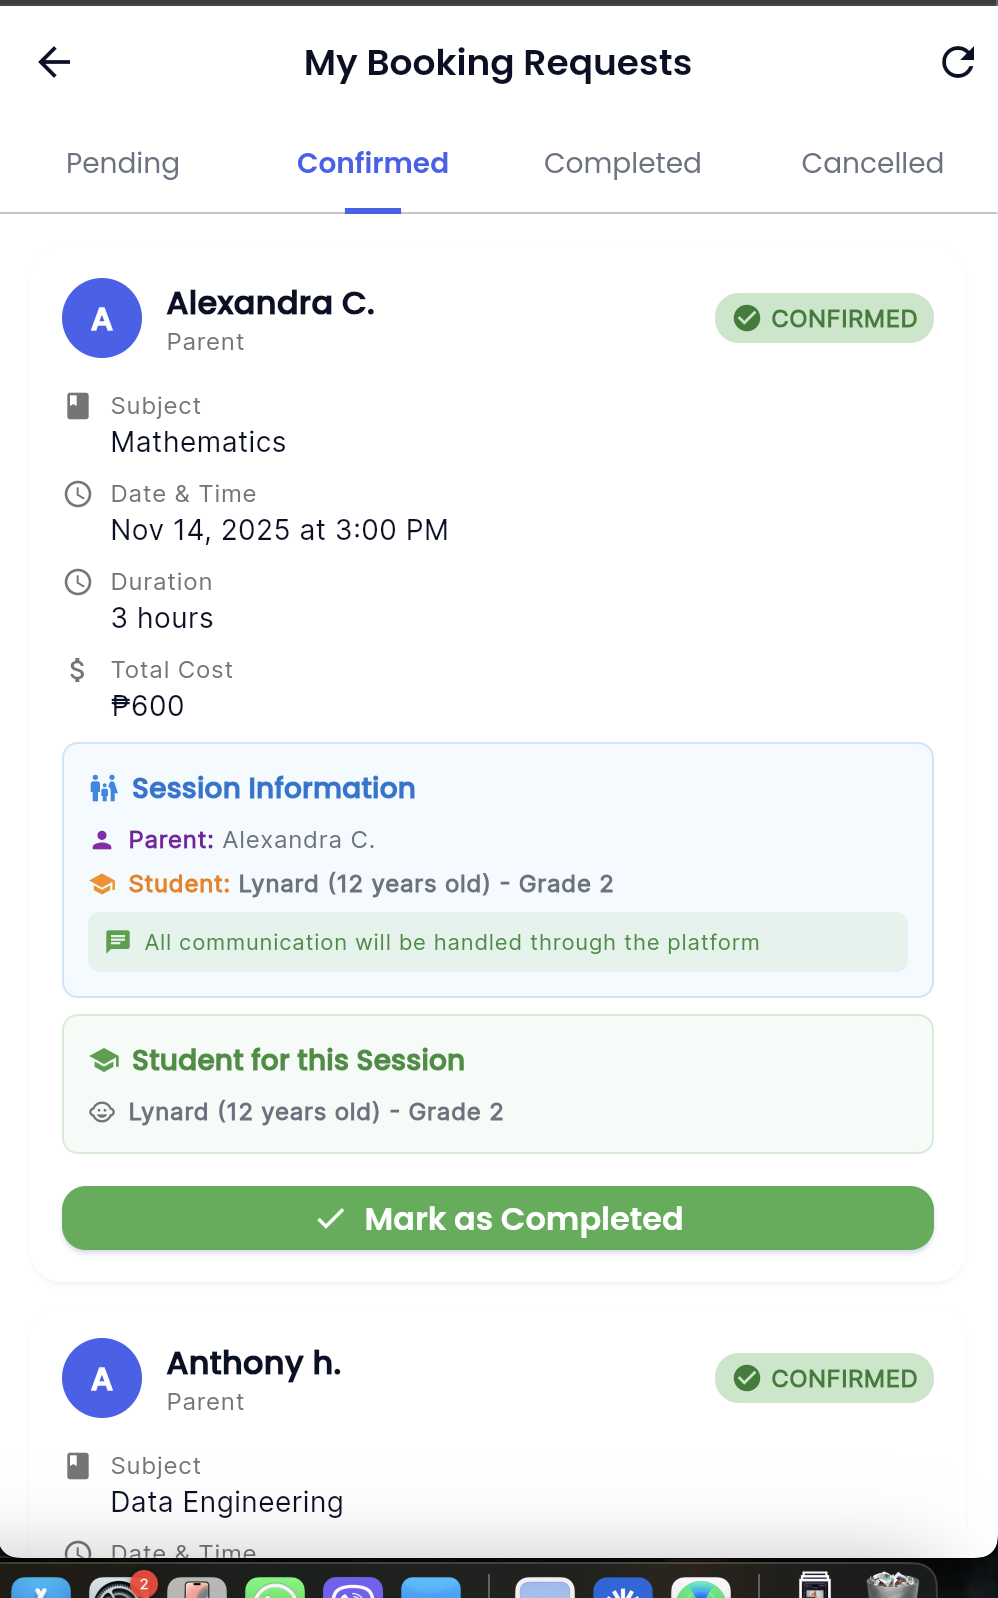Image resolution: width=998 pixels, height=1598 pixels.
Task: Click the book icon beside Subject
Action: (78, 404)
